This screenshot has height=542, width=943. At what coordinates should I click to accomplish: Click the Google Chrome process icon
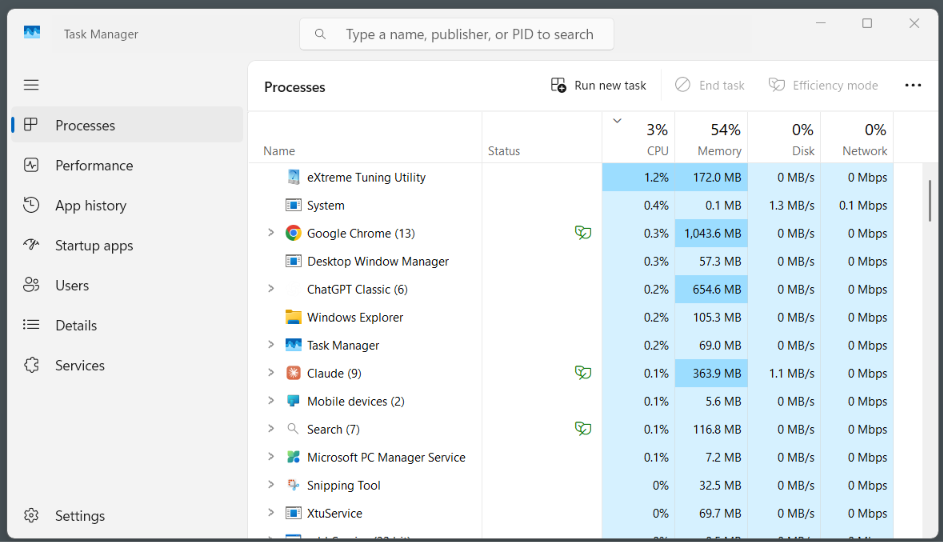(293, 233)
